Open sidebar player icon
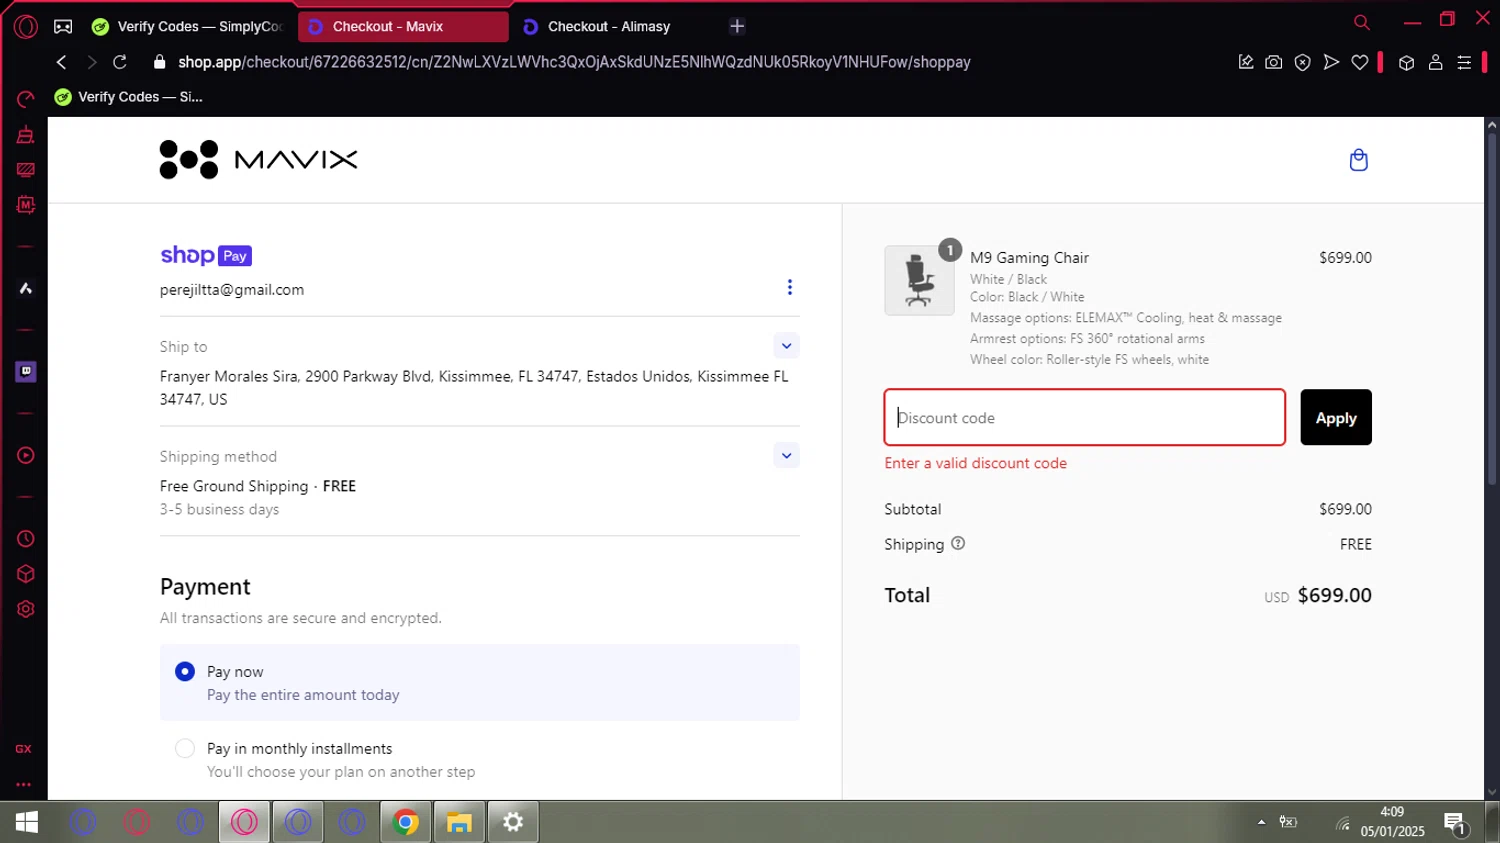 tap(26, 455)
